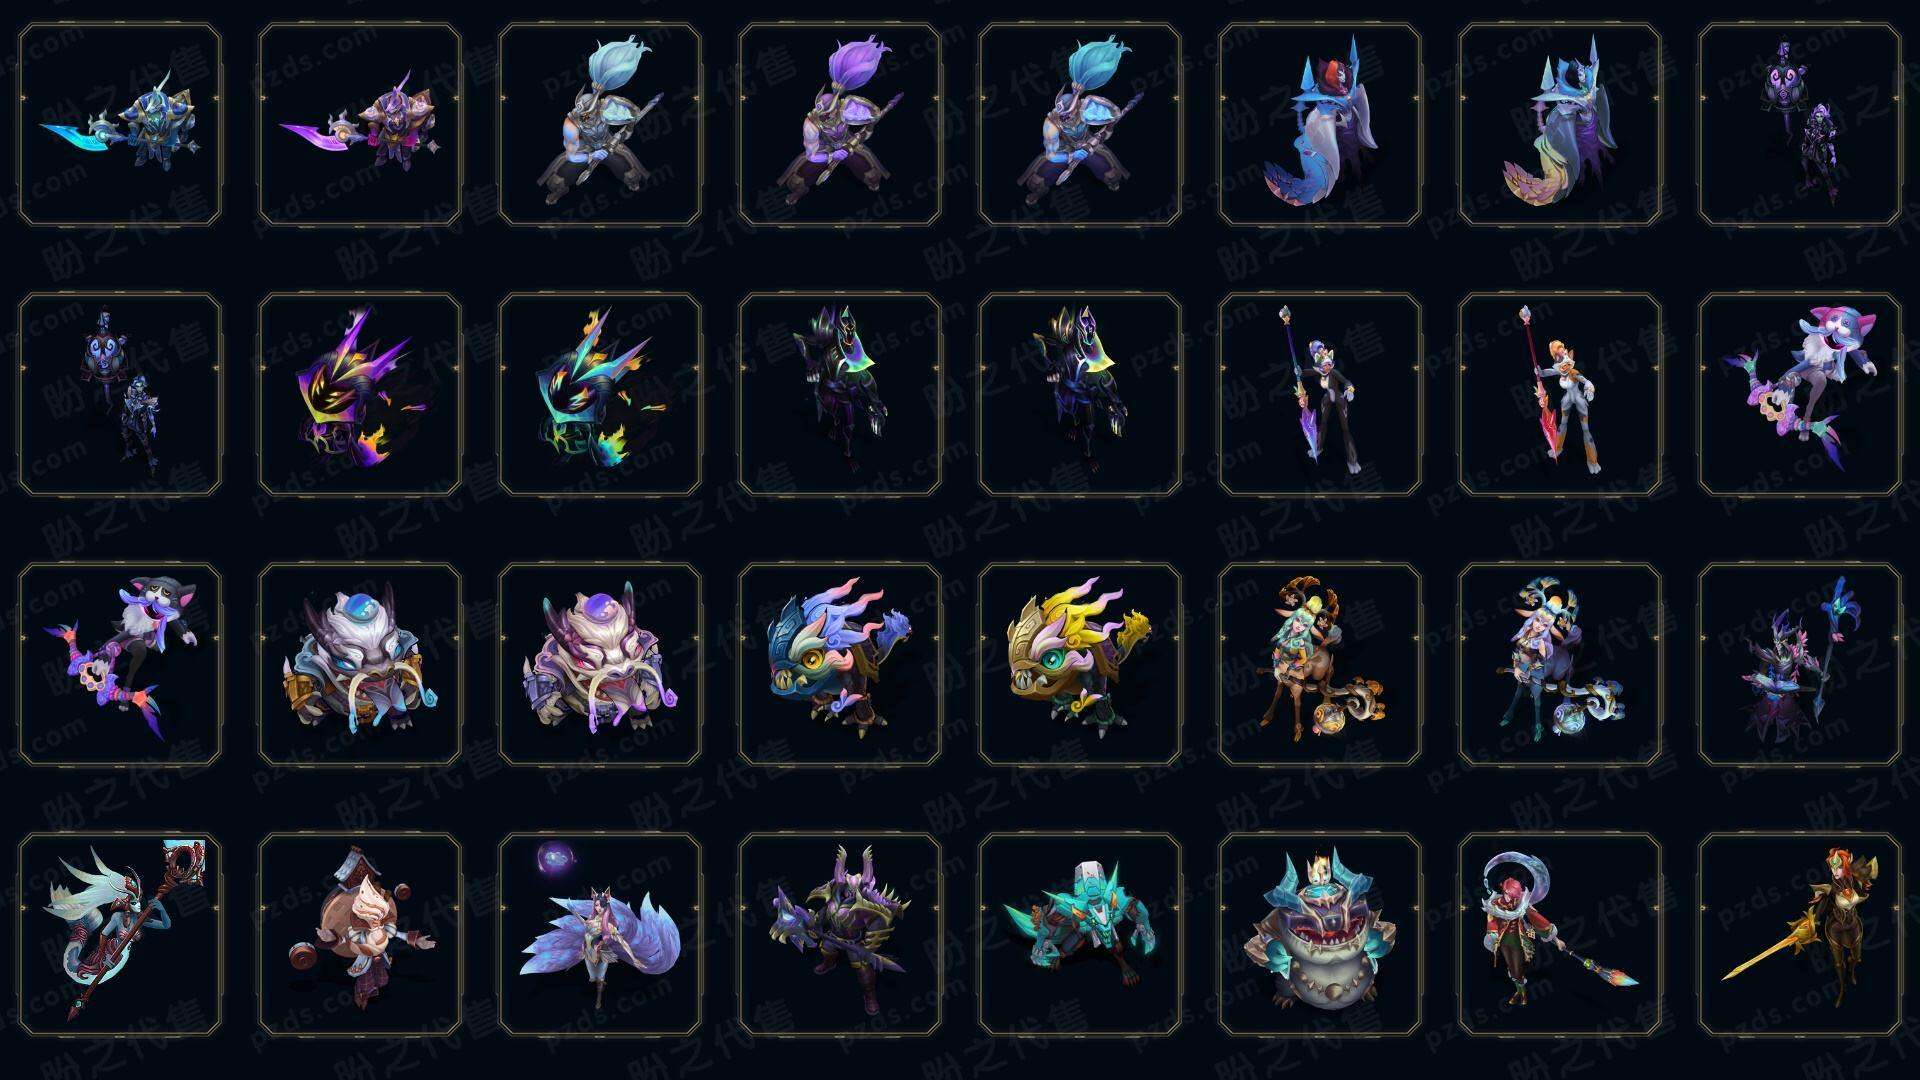Viewport: 1920px width, 1080px height.
Task: Select the orange-suit spear woman skin
Action: (1560, 394)
